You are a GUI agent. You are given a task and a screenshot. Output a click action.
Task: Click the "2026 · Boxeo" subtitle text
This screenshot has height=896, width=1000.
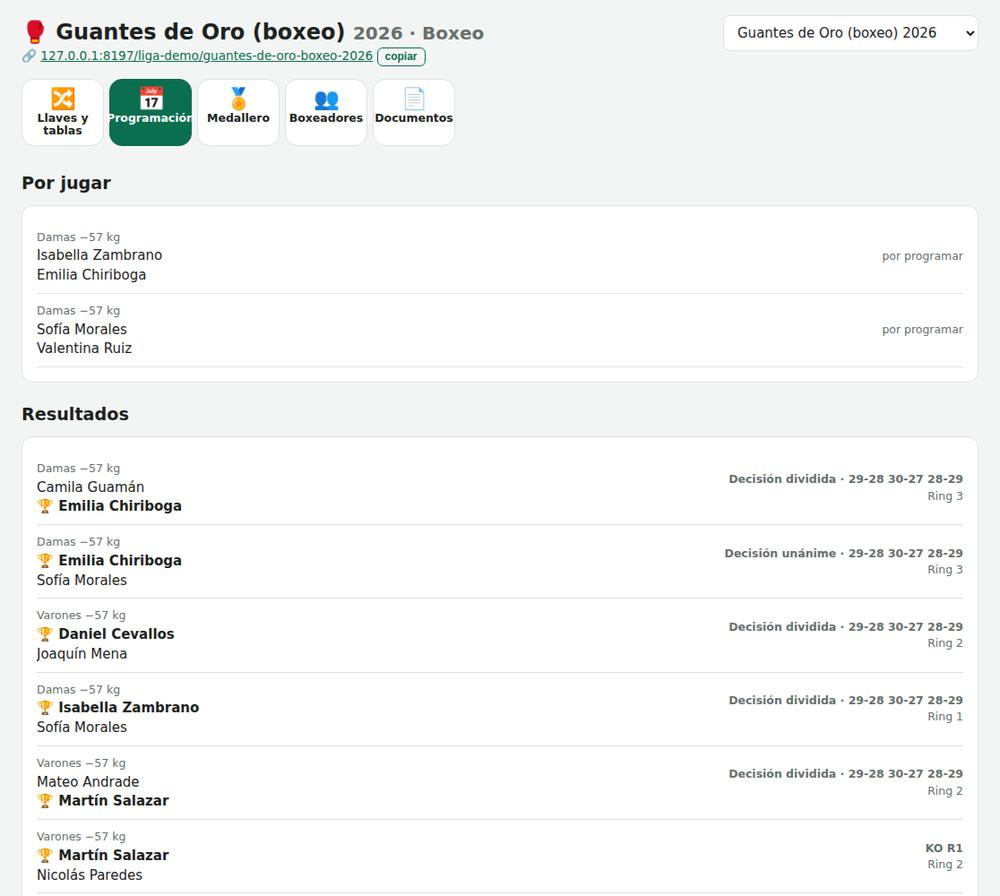click(418, 33)
